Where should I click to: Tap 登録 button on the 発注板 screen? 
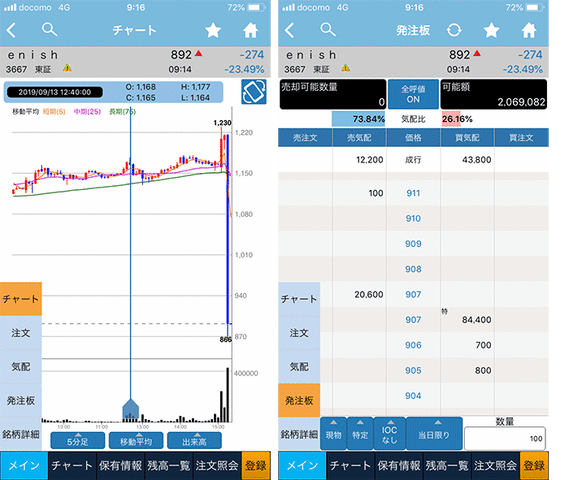[x=535, y=465]
